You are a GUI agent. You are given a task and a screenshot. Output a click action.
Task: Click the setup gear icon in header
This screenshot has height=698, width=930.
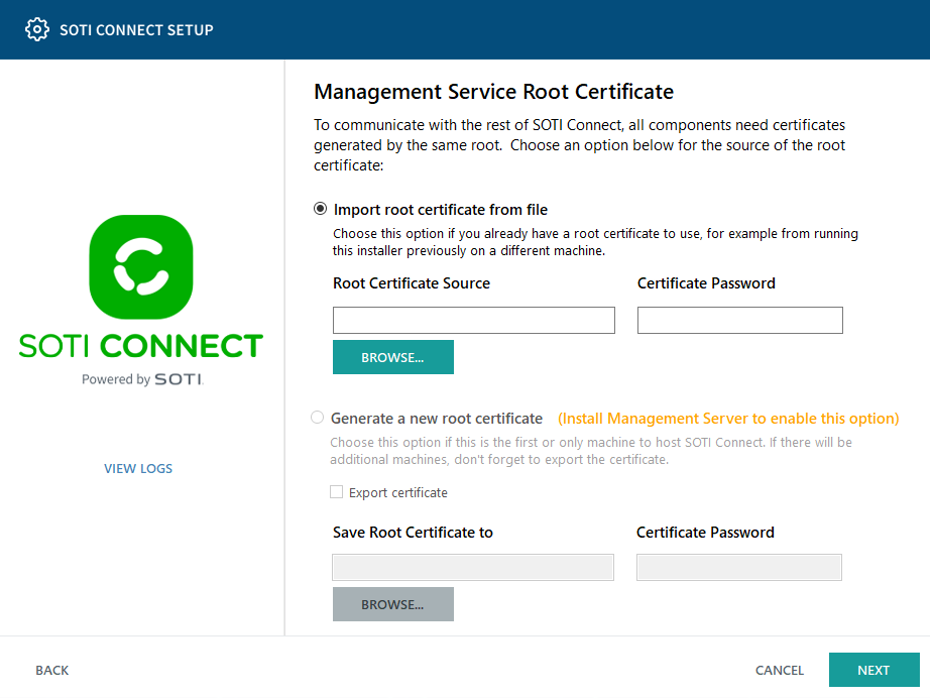tap(37, 29)
